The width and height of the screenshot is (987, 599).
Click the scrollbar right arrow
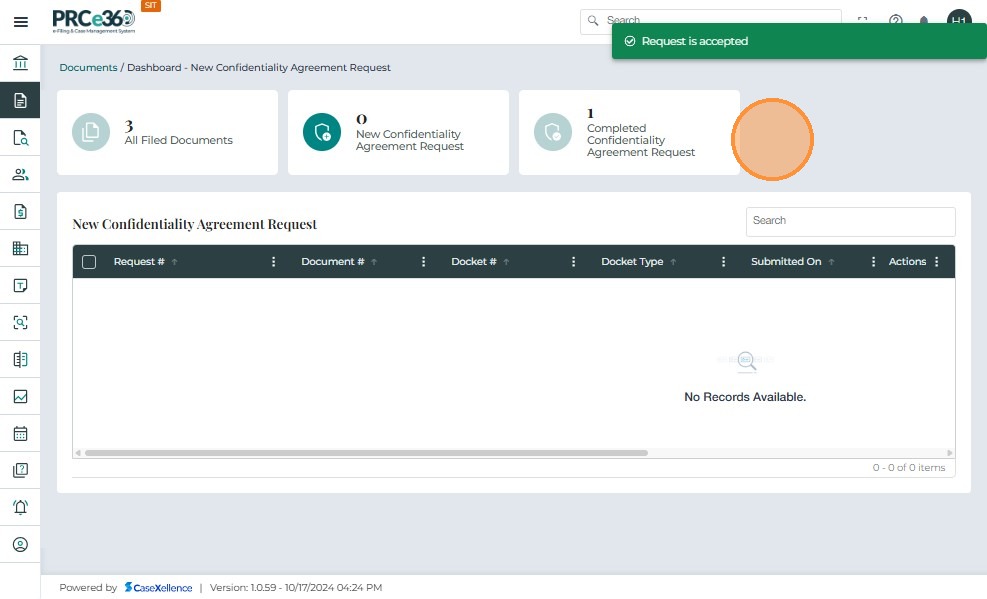[950, 453]
